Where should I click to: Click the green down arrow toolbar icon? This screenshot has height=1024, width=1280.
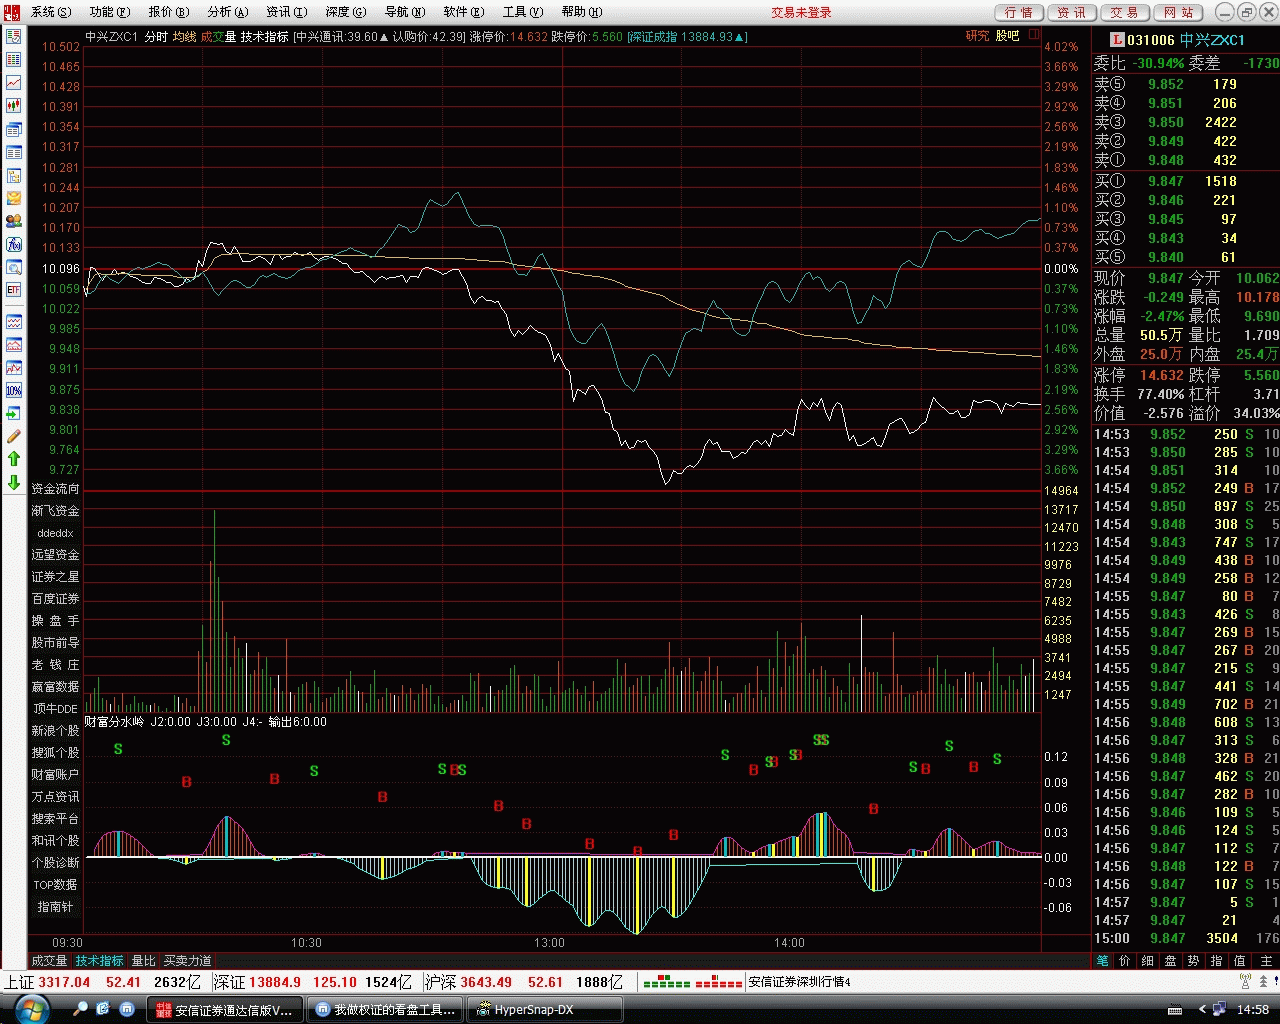[x=14, y=482]
